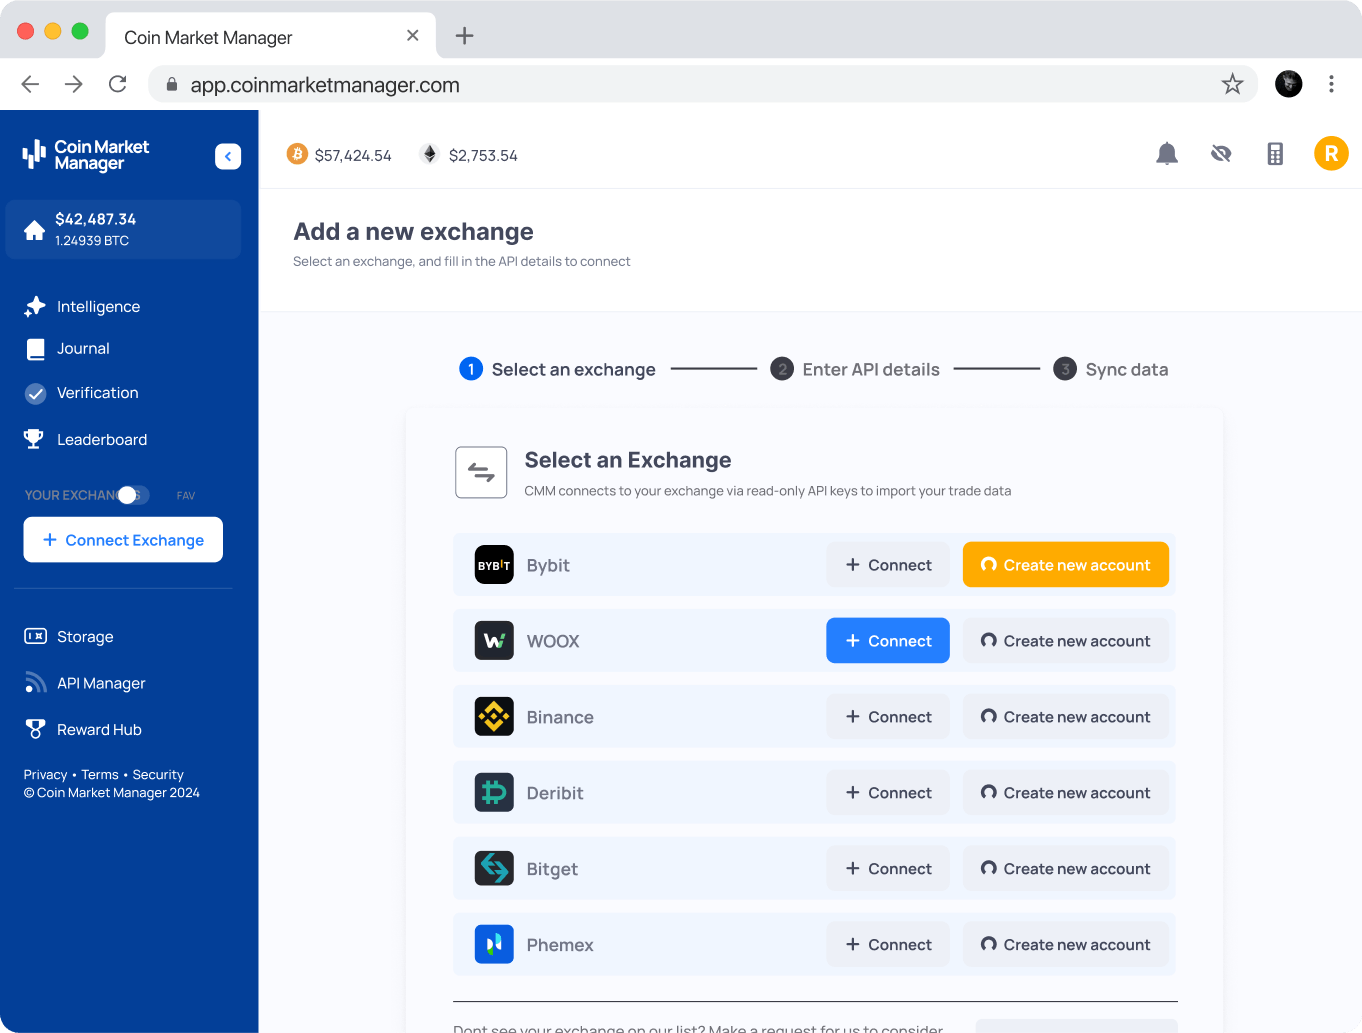Image resolution: width=1362 pixels, height=1033 pixels.
Task: Open the calculator tool in the top bar
Action: [x=1275, y=154]
